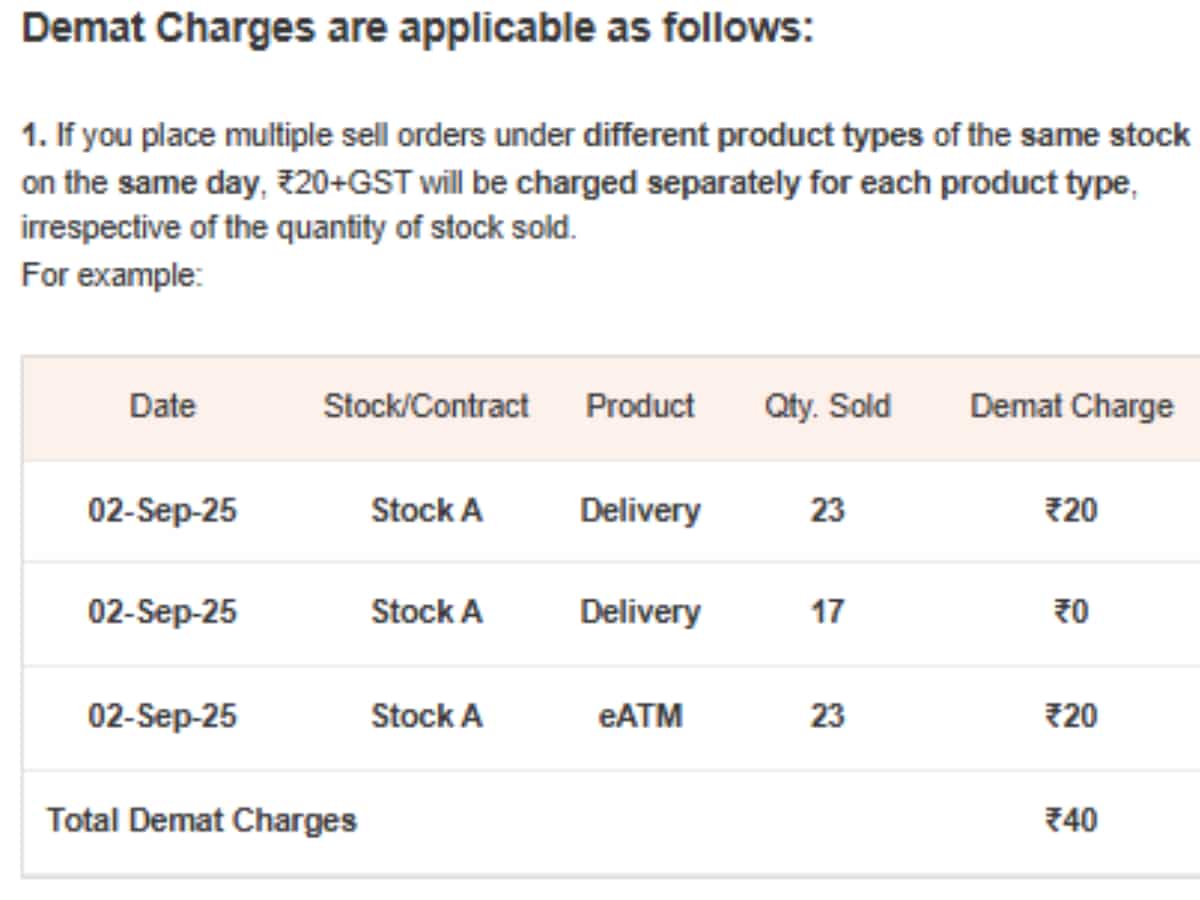The image size is (1200, 900).
Task: Click the "For example:" text
Action: [x=111, y=274]
